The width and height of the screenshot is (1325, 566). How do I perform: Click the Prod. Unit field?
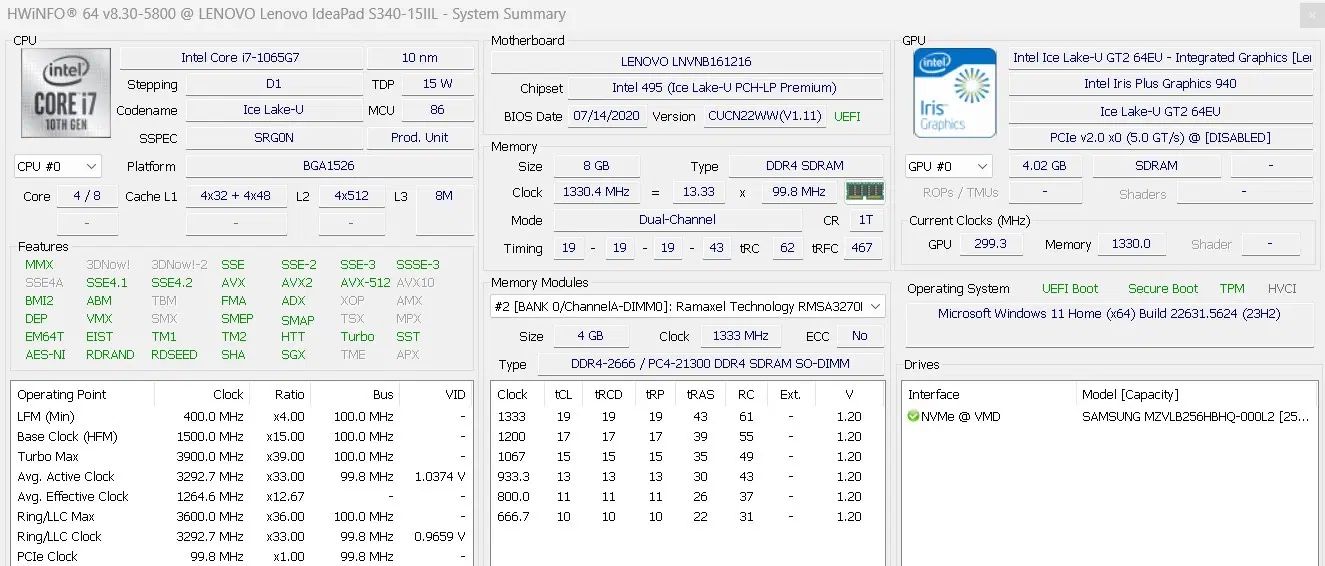pos(420,137)
